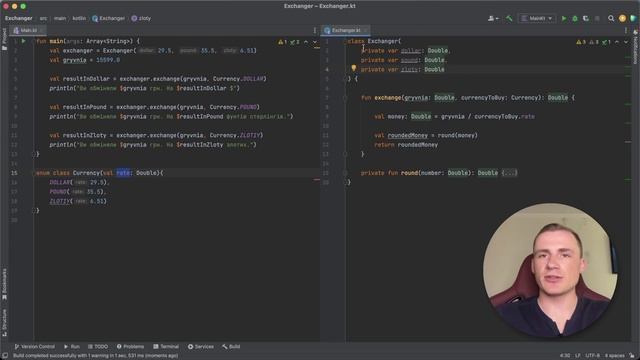Open the TODO tool window
This screenshot has height=360, width=640.
[98, 347]
